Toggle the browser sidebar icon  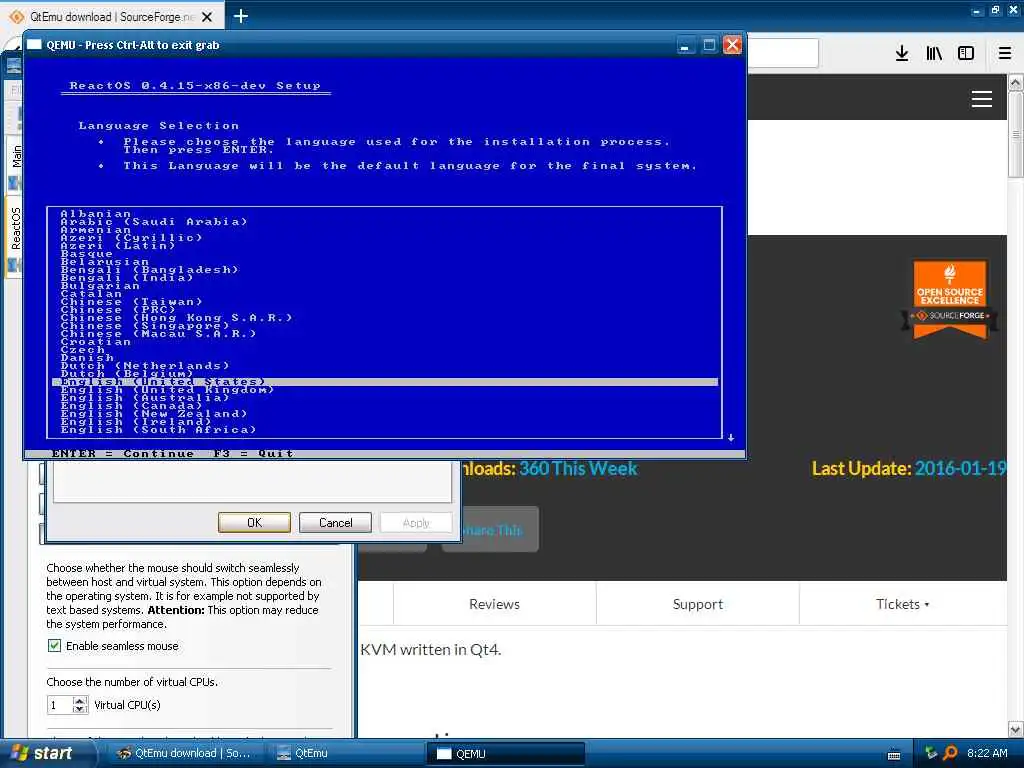point(966,53)
